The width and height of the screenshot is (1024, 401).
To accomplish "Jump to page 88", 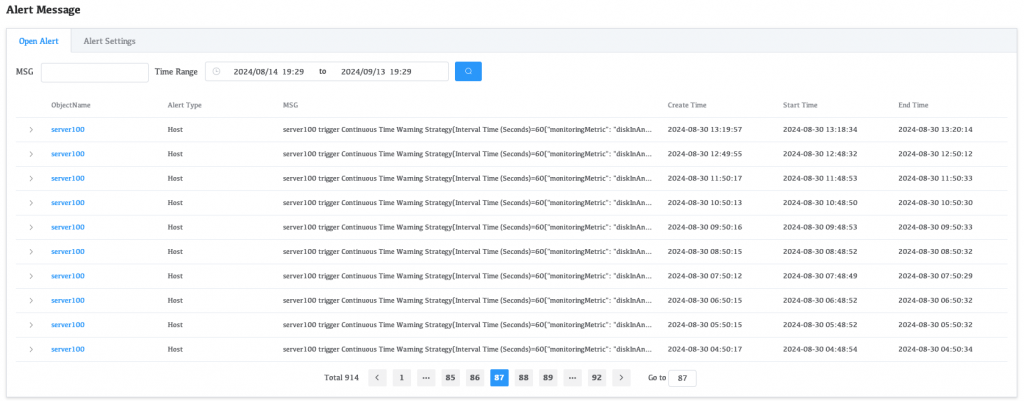I will (x=523, y=378).
